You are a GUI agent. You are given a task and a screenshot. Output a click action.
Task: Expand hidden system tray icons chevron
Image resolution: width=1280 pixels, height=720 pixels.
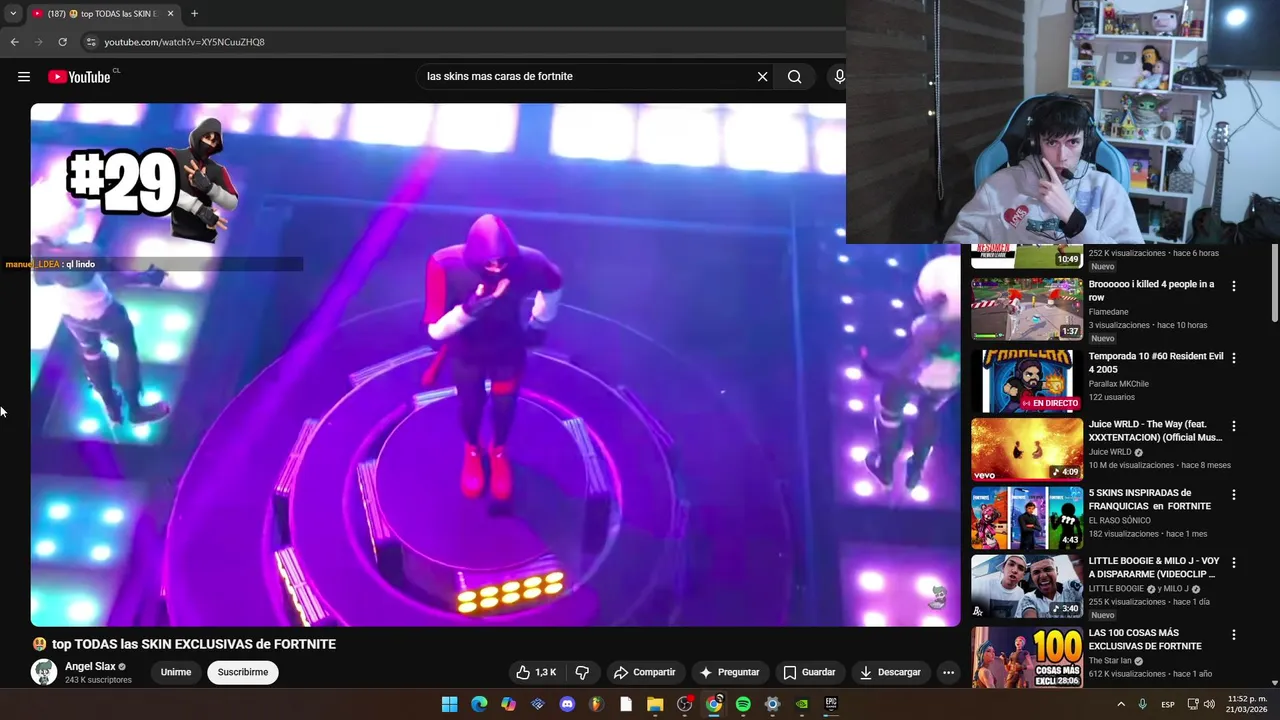click(x=1121, y=704)
